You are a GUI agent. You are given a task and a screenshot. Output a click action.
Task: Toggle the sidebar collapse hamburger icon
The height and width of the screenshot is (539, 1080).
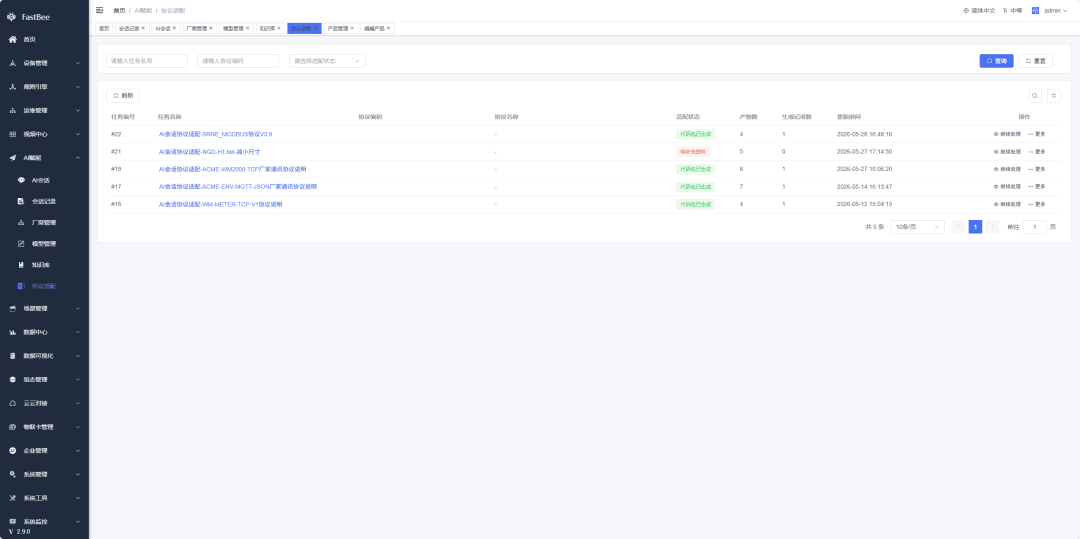click(100, 10)
